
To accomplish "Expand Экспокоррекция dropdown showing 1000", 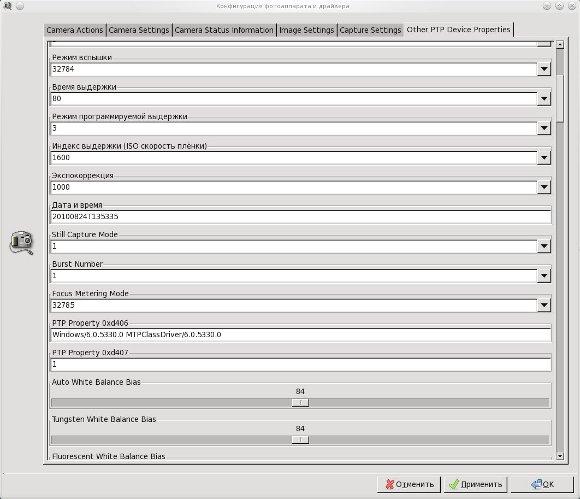I will (544, 187).
